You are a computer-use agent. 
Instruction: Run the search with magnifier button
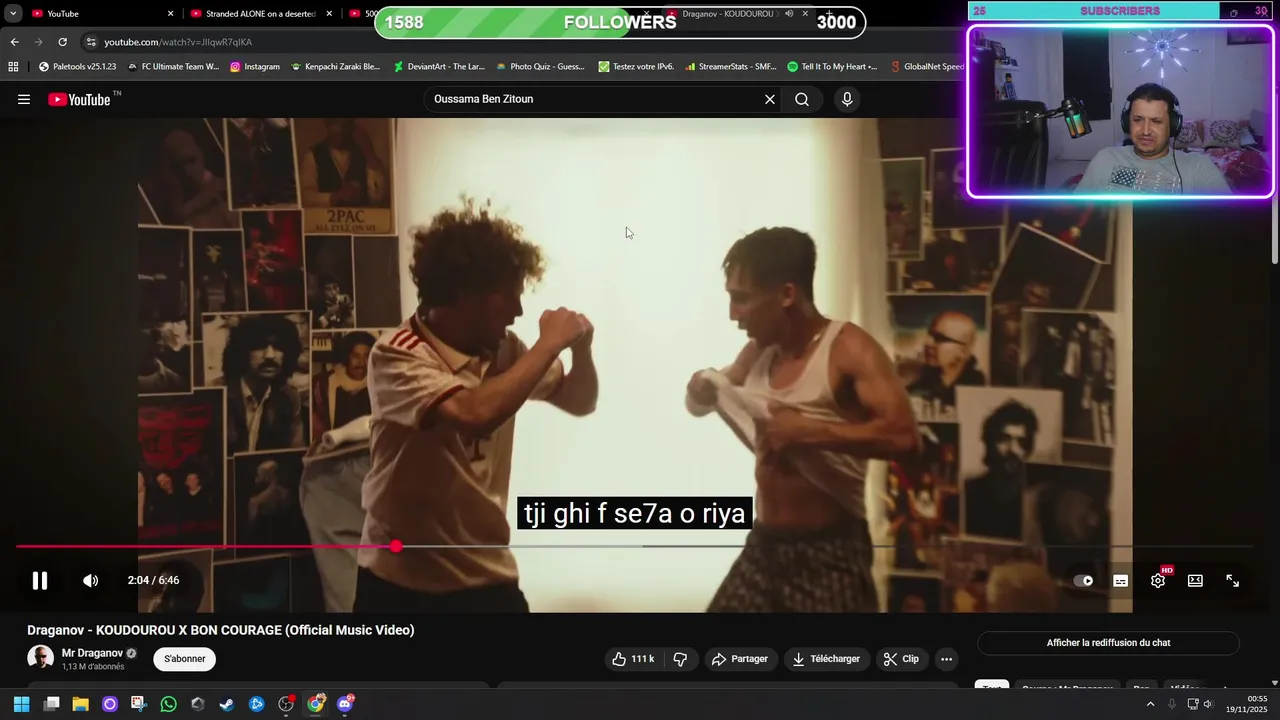pyautogui.click(x=802, y=99)
